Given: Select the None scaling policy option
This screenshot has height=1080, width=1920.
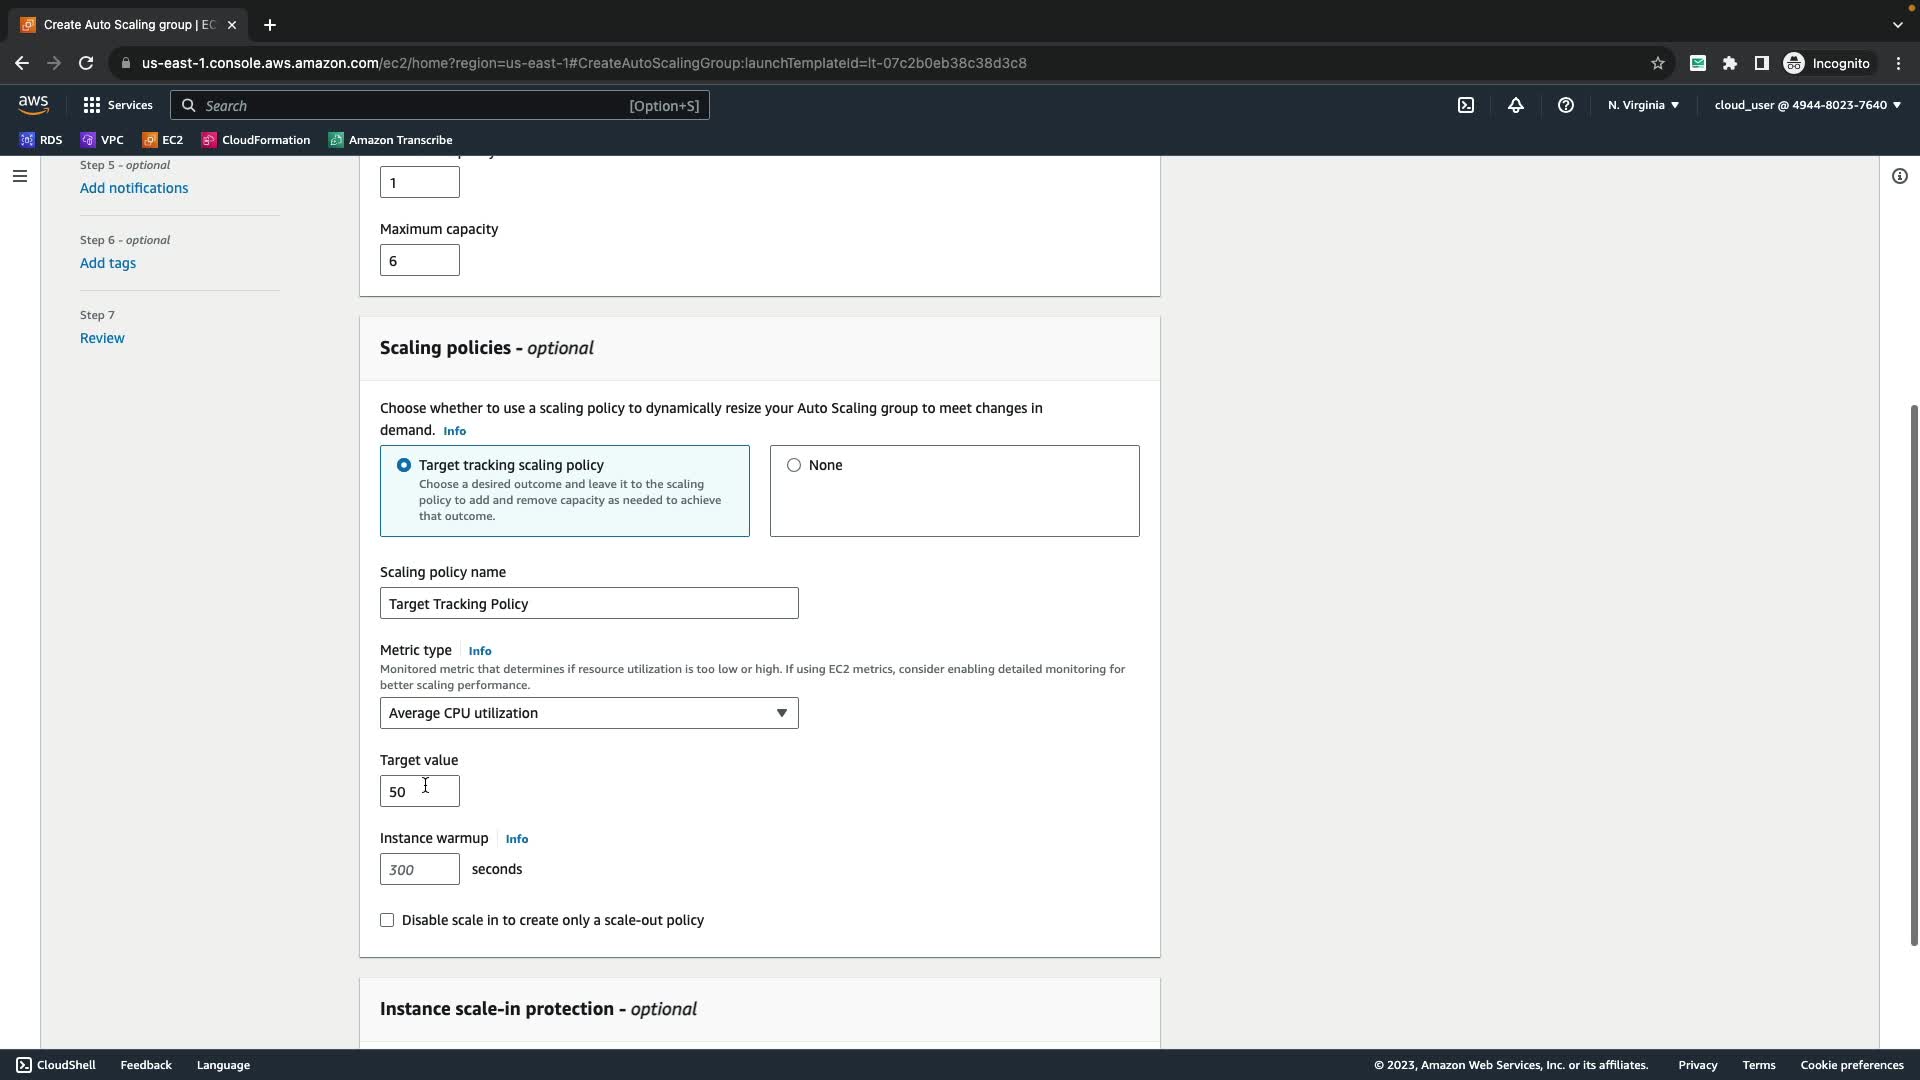Looking at the screenshot, I should (794, 465).
